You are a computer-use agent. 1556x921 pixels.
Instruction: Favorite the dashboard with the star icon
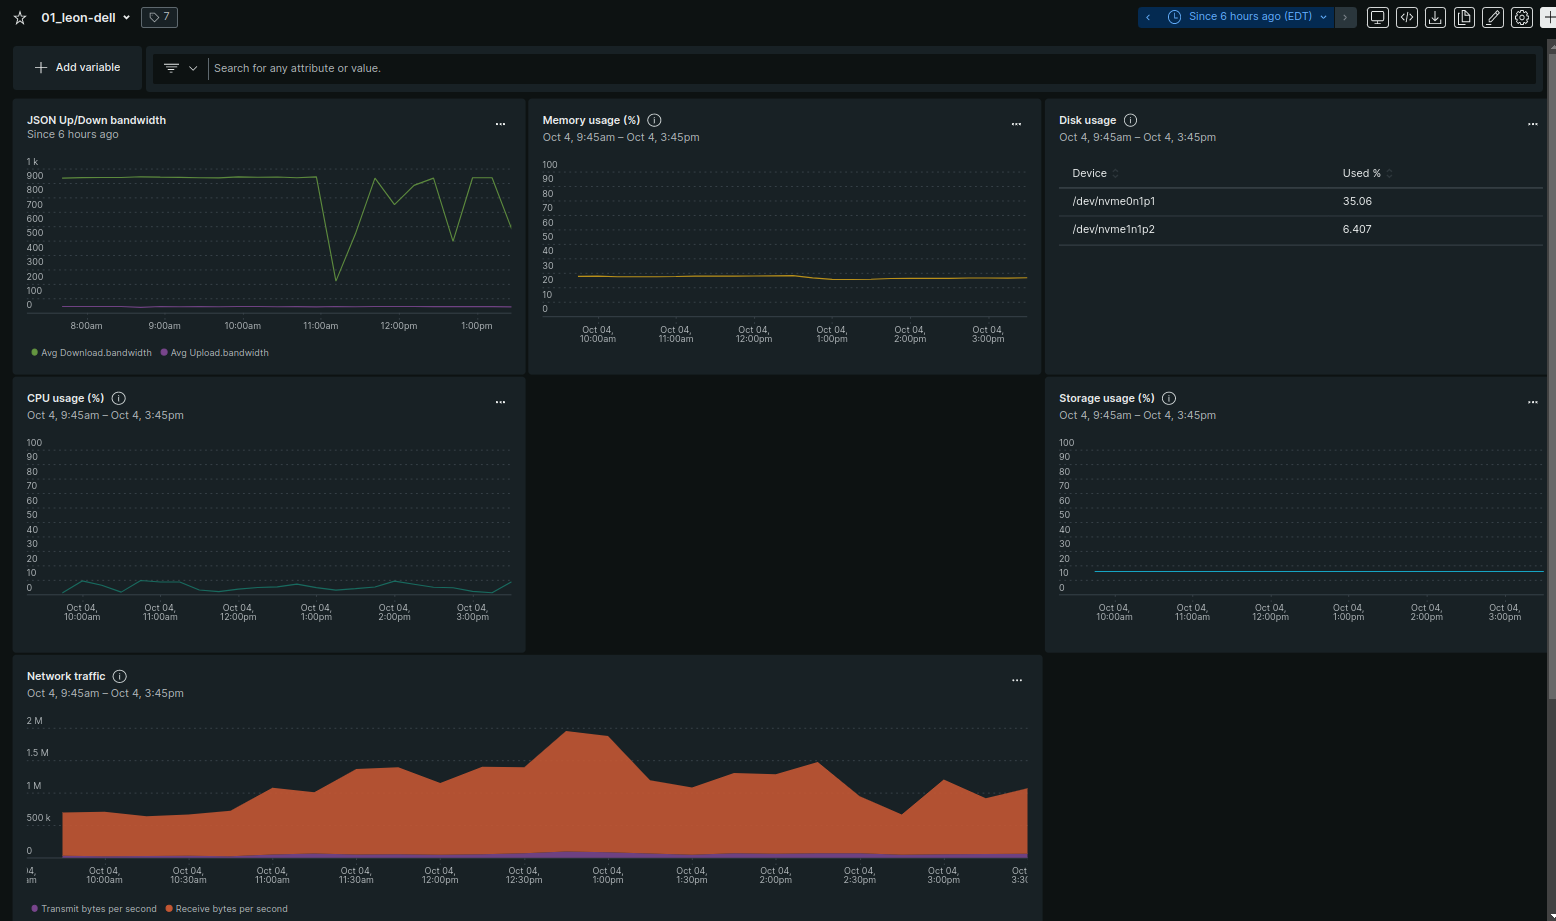19,17
